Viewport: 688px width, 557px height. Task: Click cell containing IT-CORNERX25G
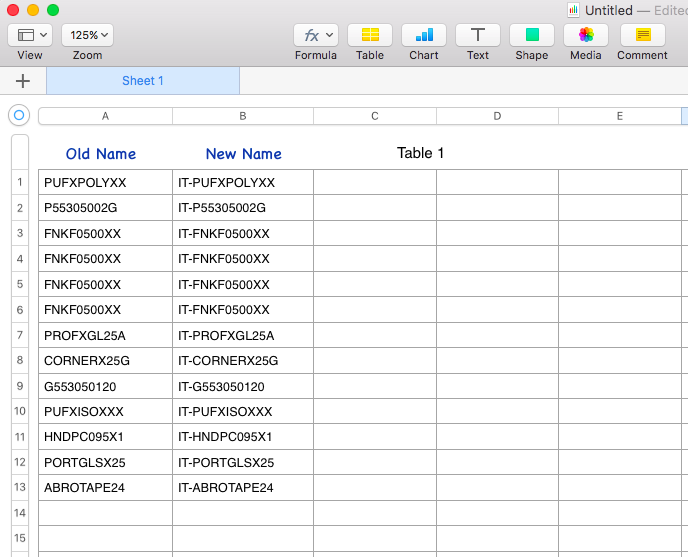pyautogui.click(x=243, y=360)
